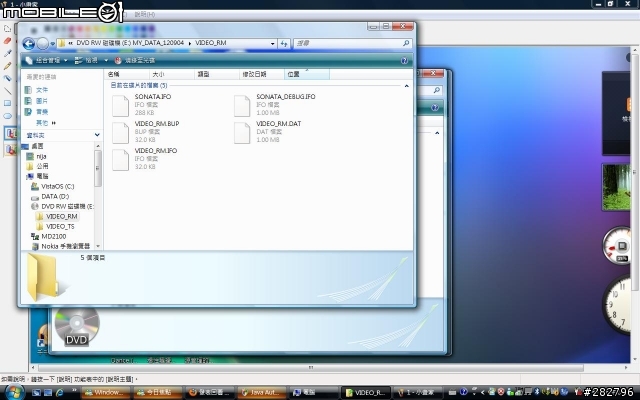Click the Explorer search input box
The width and height of the screenshot is (640, 400).
click(350, 45)
